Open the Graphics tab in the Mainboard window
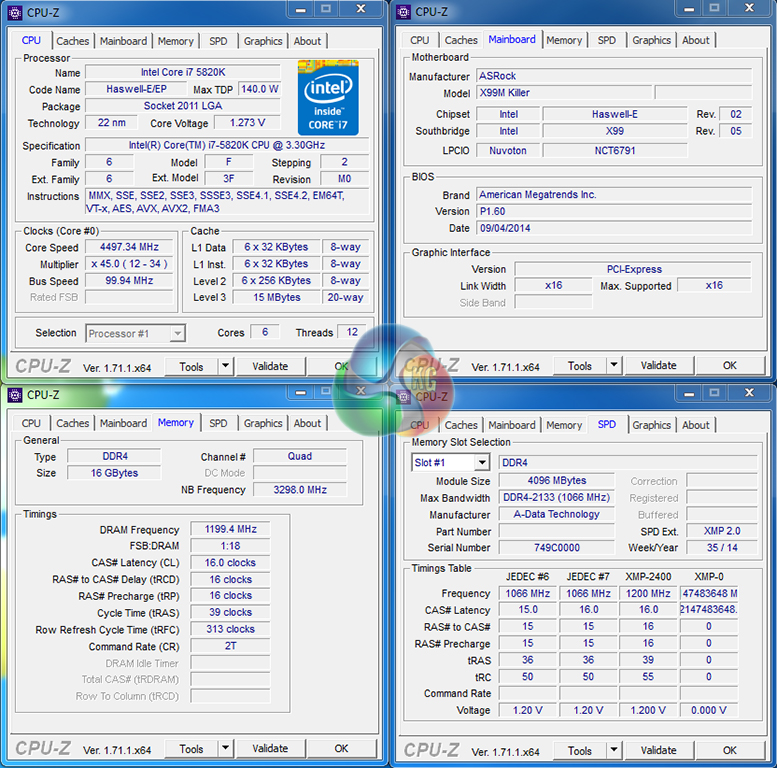This screenshot has height=768, width=777. click(651, 40)
